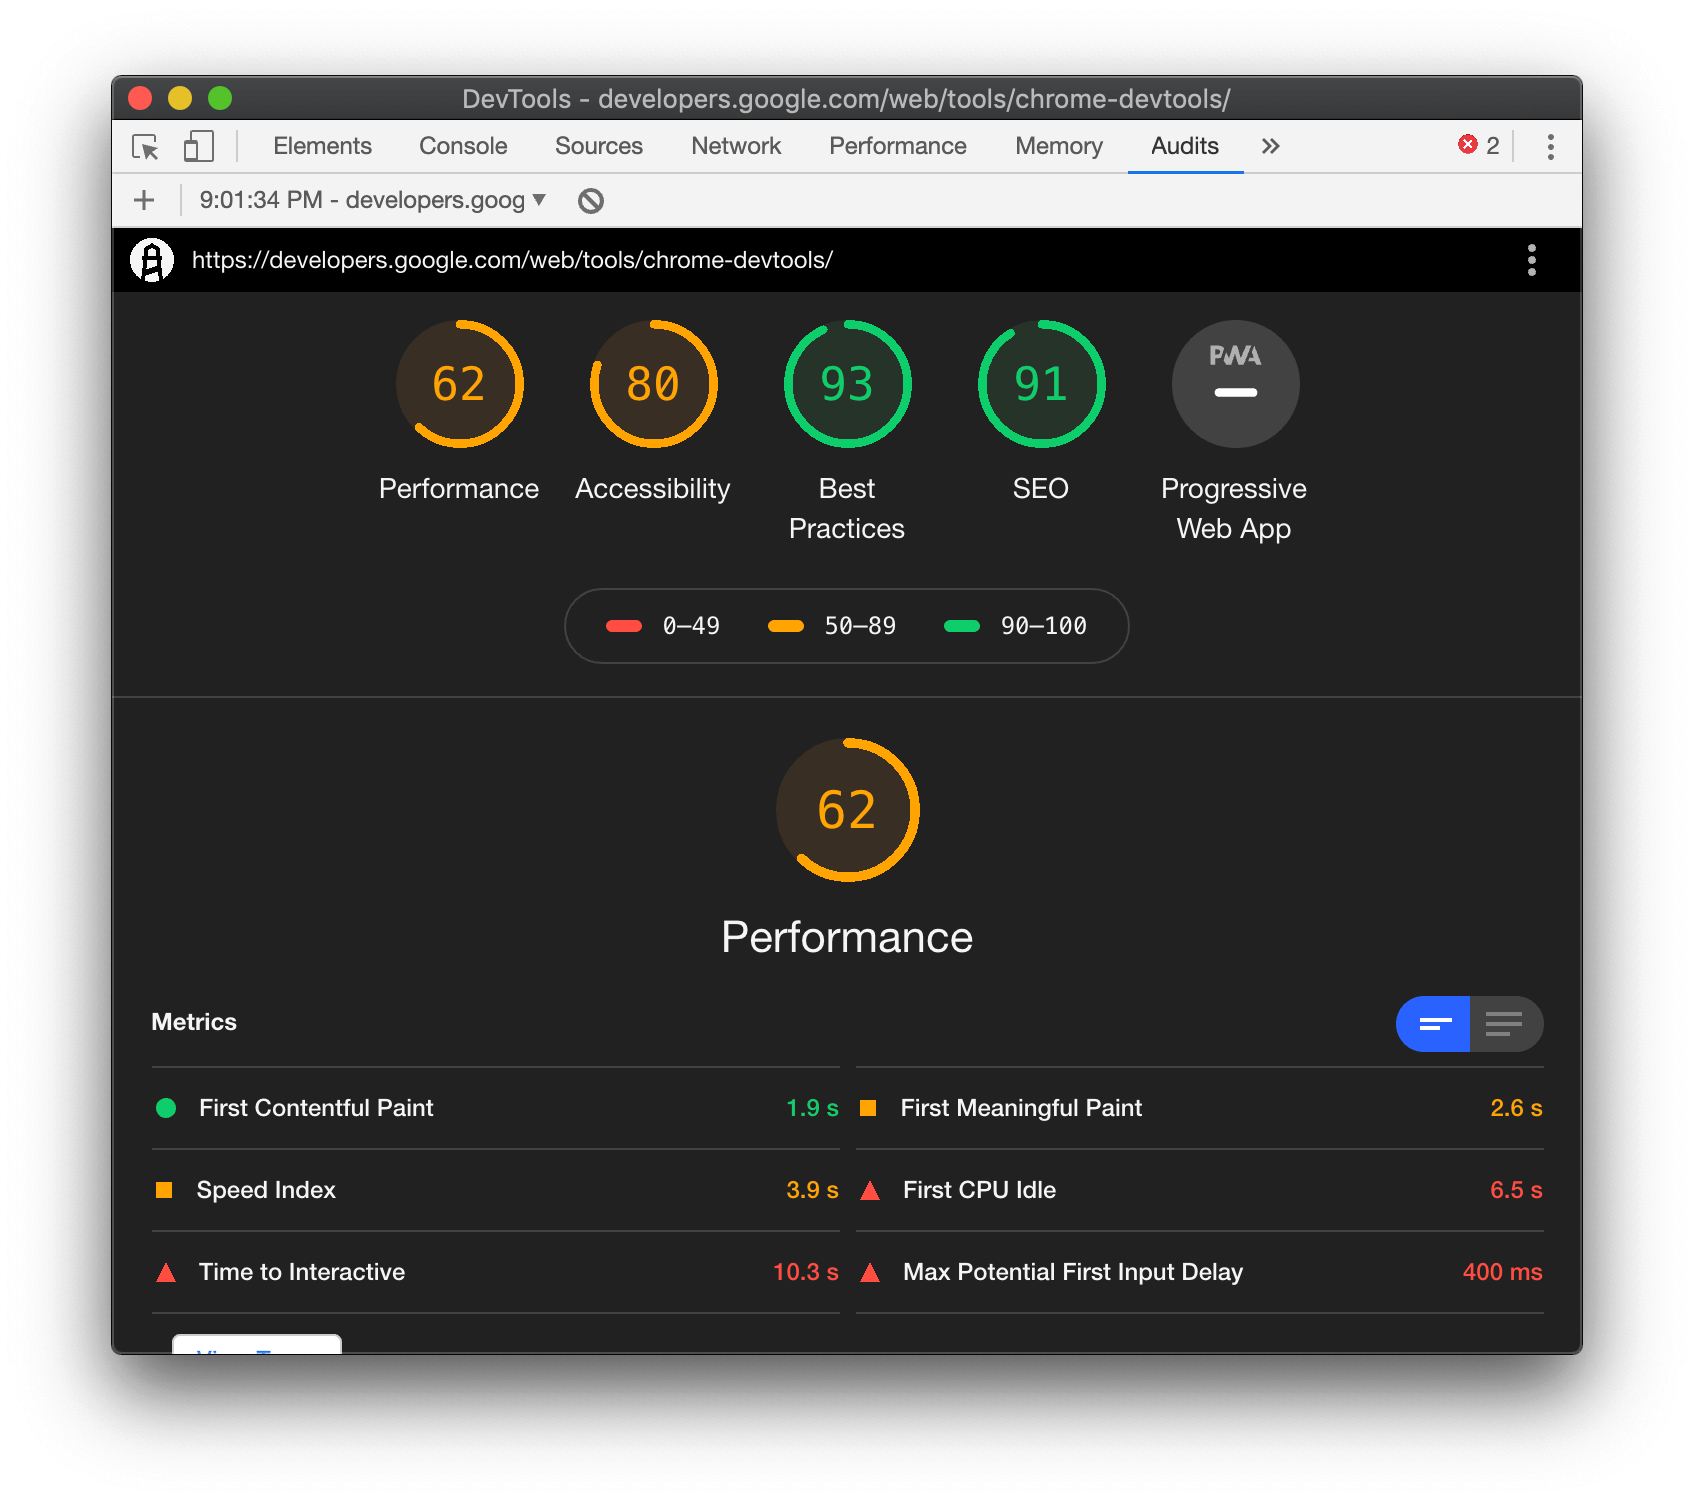This screenshot has width=1694, height=1502.
Task: Click the green zoom window button
Action: tap(220, 98)
